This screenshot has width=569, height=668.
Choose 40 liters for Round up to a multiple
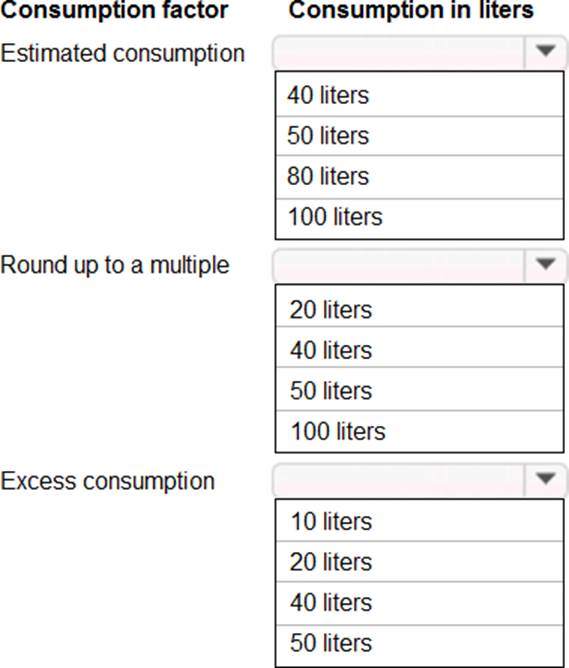point(420,349)
